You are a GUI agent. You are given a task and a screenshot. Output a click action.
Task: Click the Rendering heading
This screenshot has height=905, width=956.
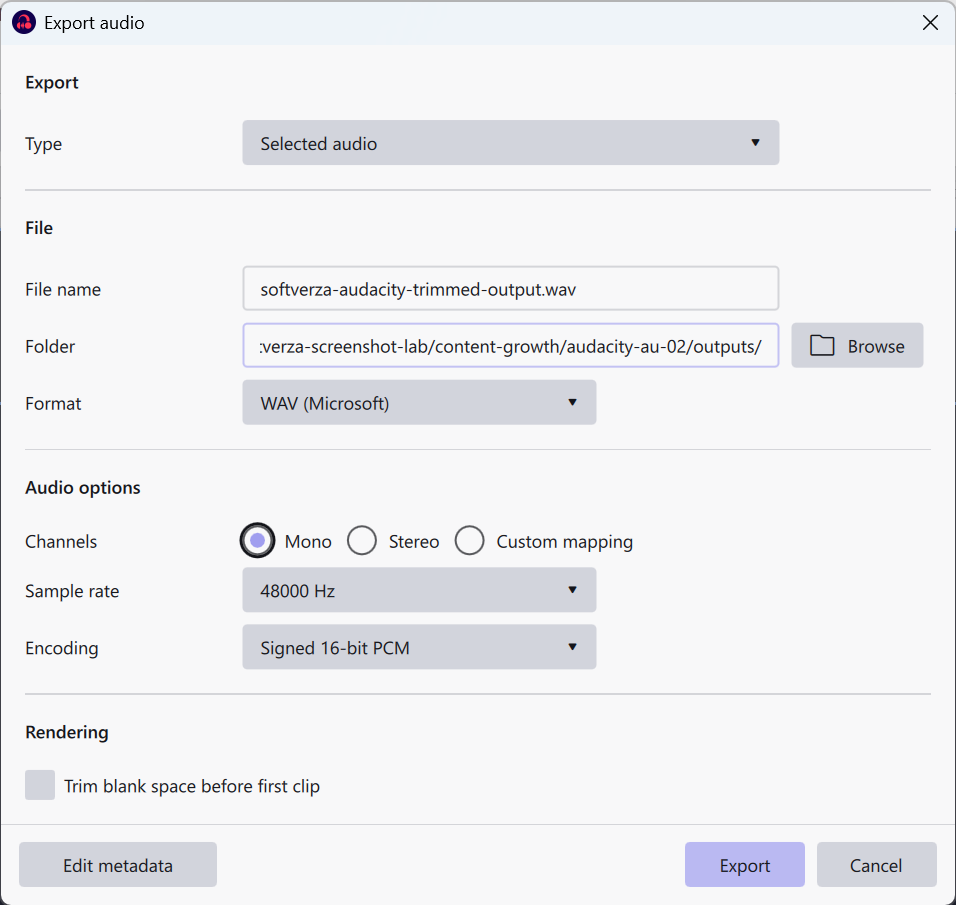(67, 732)
